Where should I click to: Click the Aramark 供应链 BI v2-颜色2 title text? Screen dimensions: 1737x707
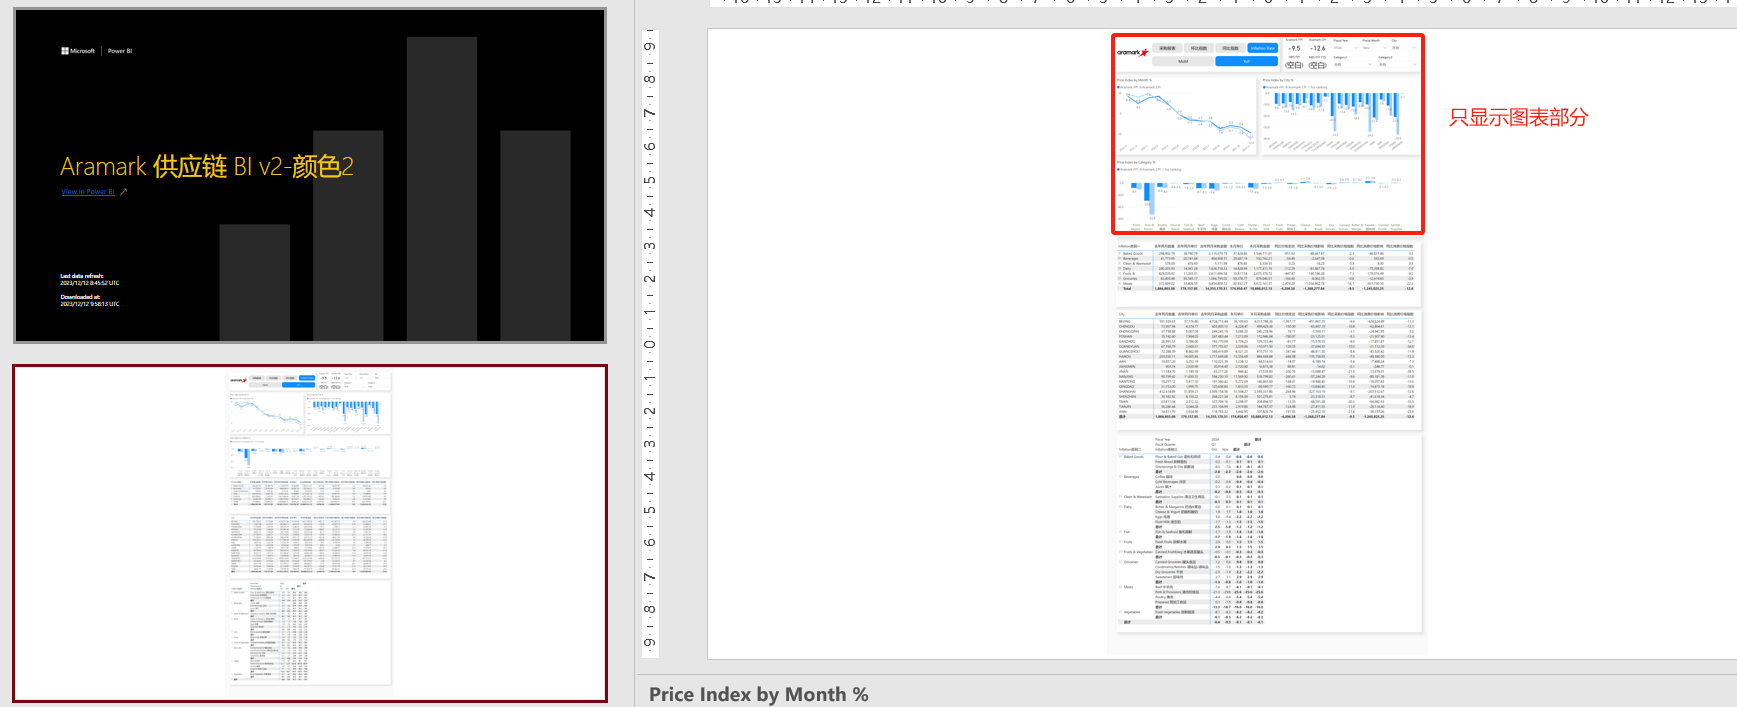pyautogui.click(x=207, y=166)
